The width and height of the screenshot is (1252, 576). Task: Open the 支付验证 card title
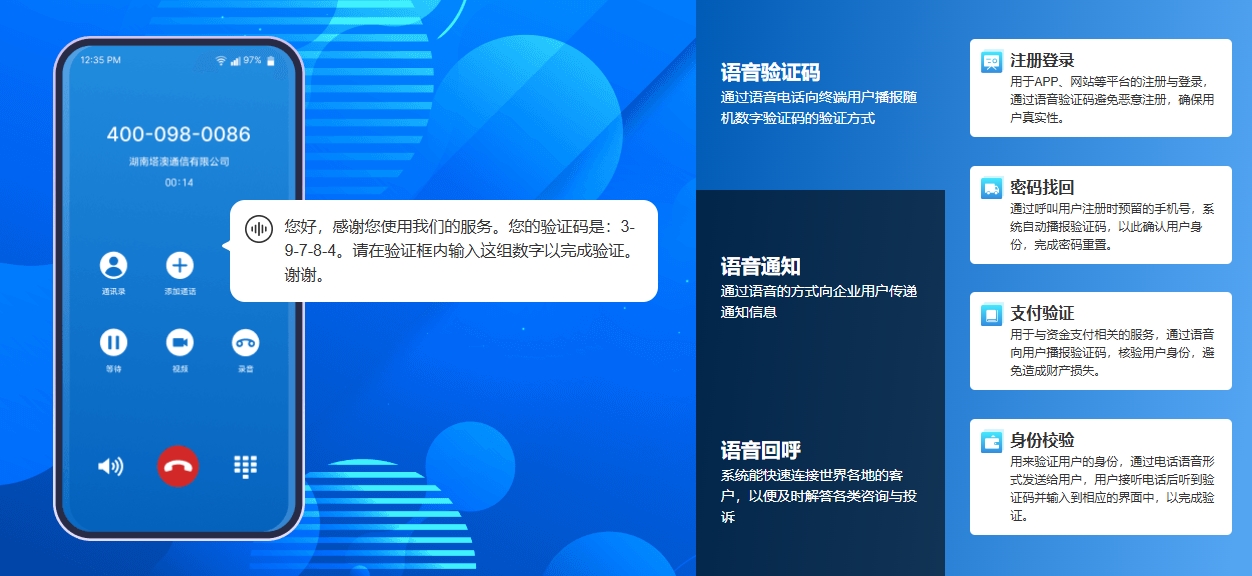coord(1042,314)
